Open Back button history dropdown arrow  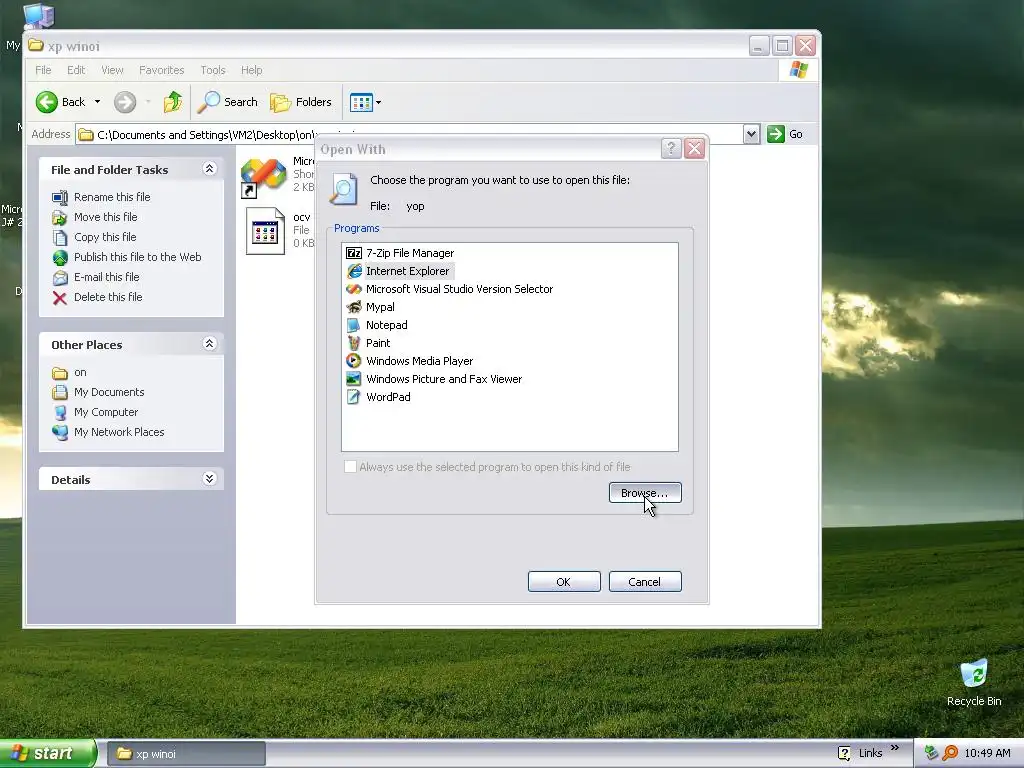(97, 102)
